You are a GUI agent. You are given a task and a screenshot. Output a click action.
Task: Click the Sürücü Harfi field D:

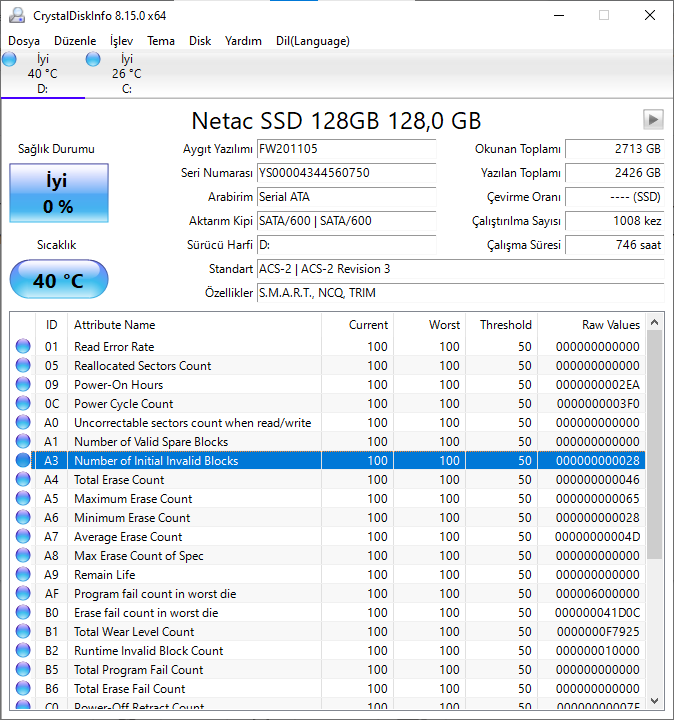(x=347, y=245)
